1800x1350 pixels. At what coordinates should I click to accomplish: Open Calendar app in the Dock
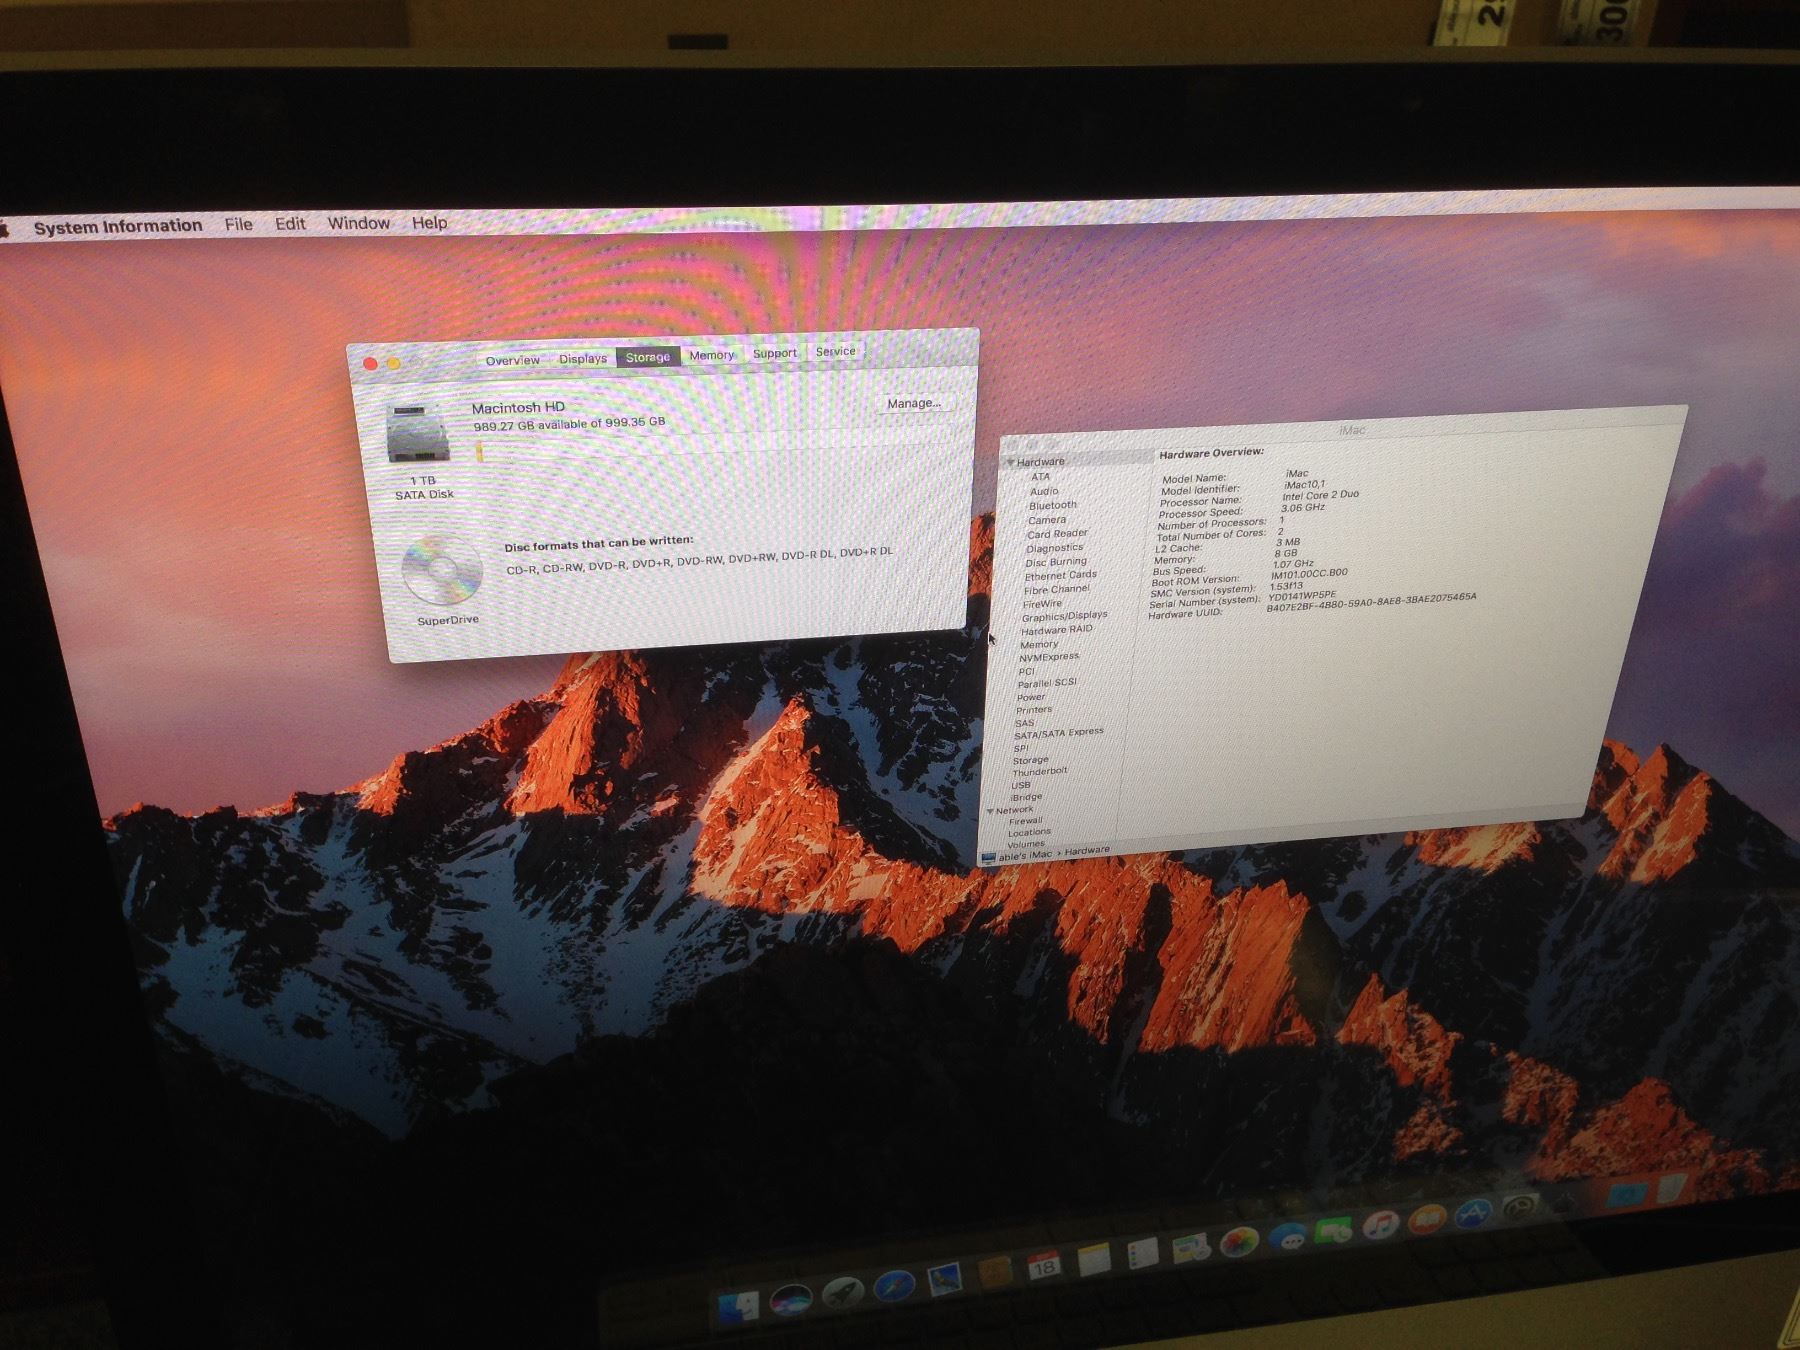1043,1267
